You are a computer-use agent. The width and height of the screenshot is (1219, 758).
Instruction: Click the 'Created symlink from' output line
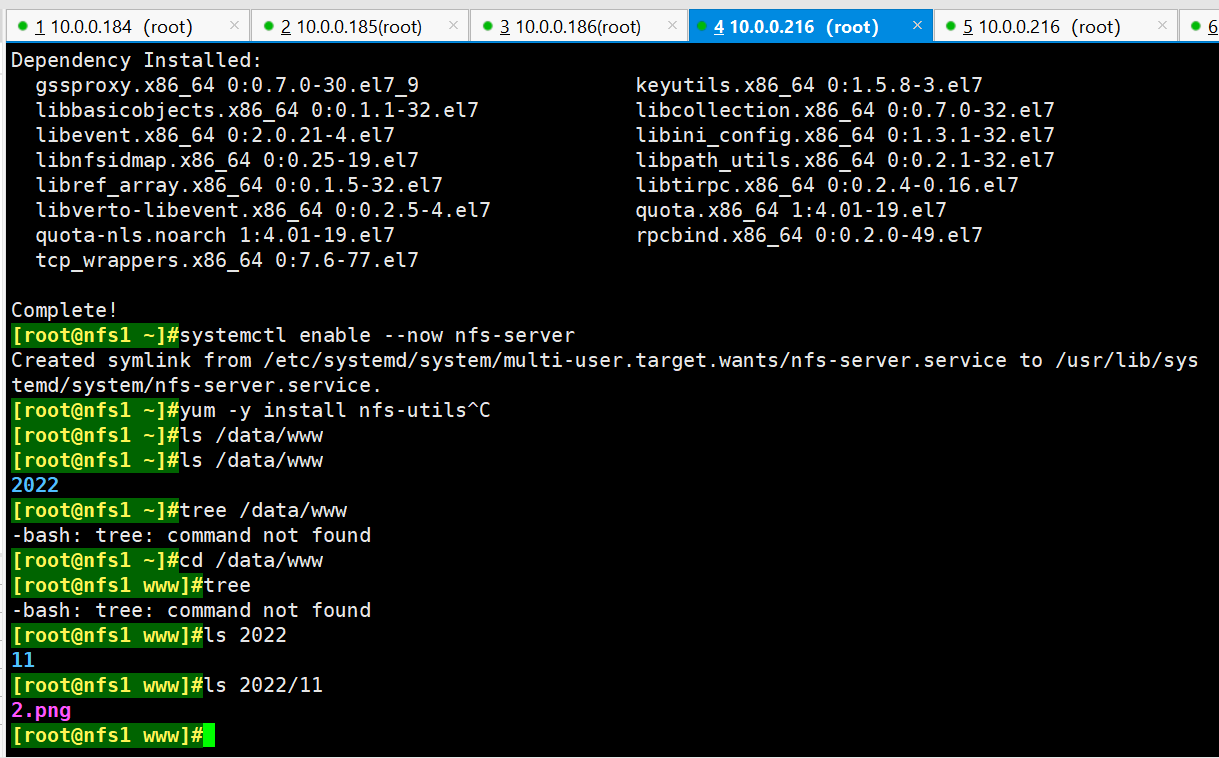pos(605,360)
